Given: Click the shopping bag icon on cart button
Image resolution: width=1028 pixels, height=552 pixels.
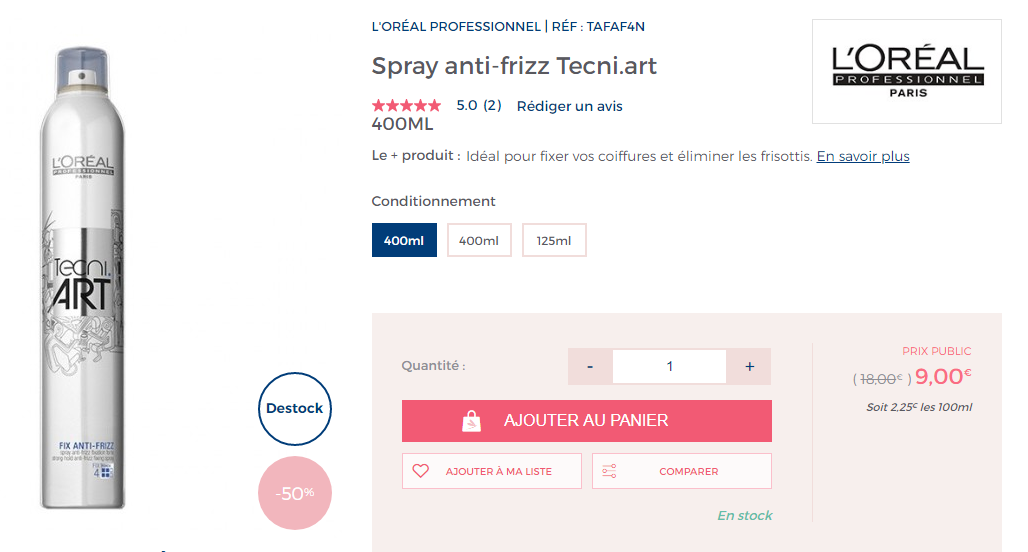Looking at the screenshot, I should point(472,421).
